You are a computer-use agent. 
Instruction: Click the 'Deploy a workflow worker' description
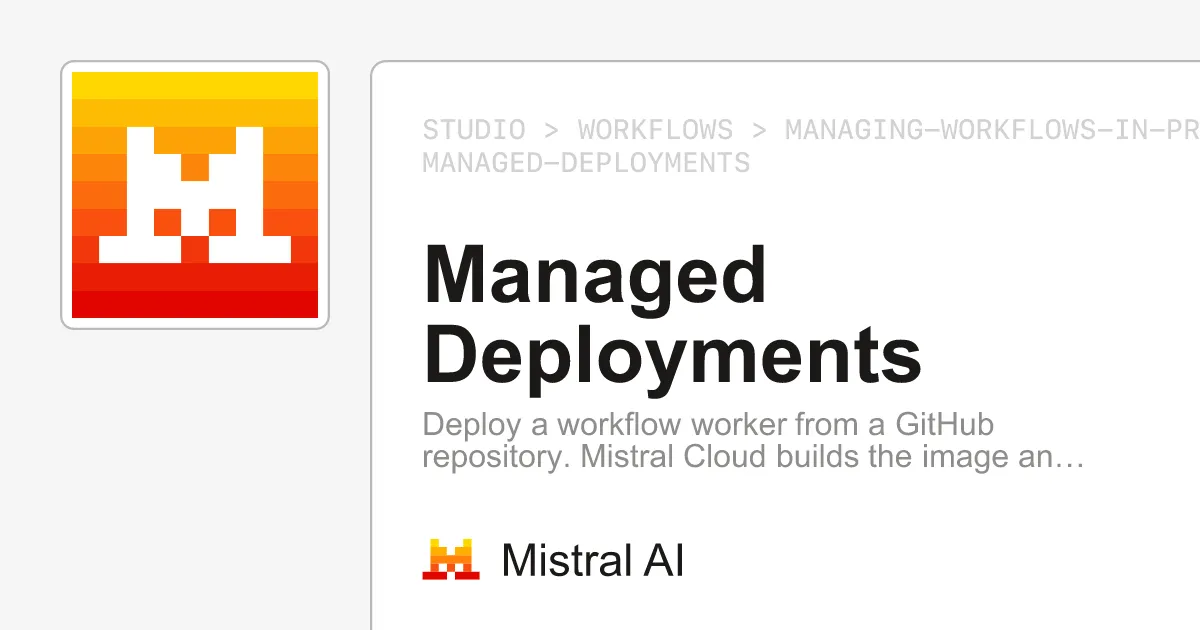coord(753,440)
